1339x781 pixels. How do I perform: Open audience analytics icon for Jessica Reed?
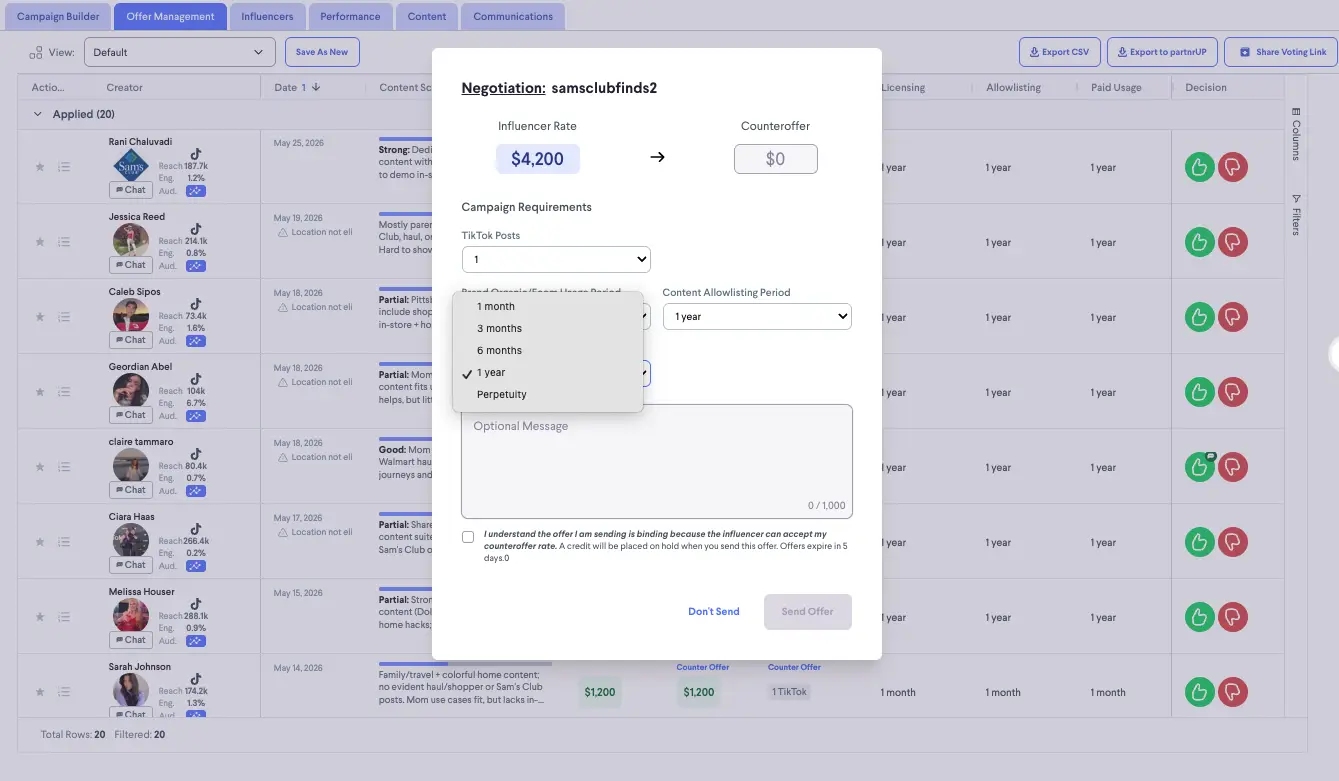point(196,266)
